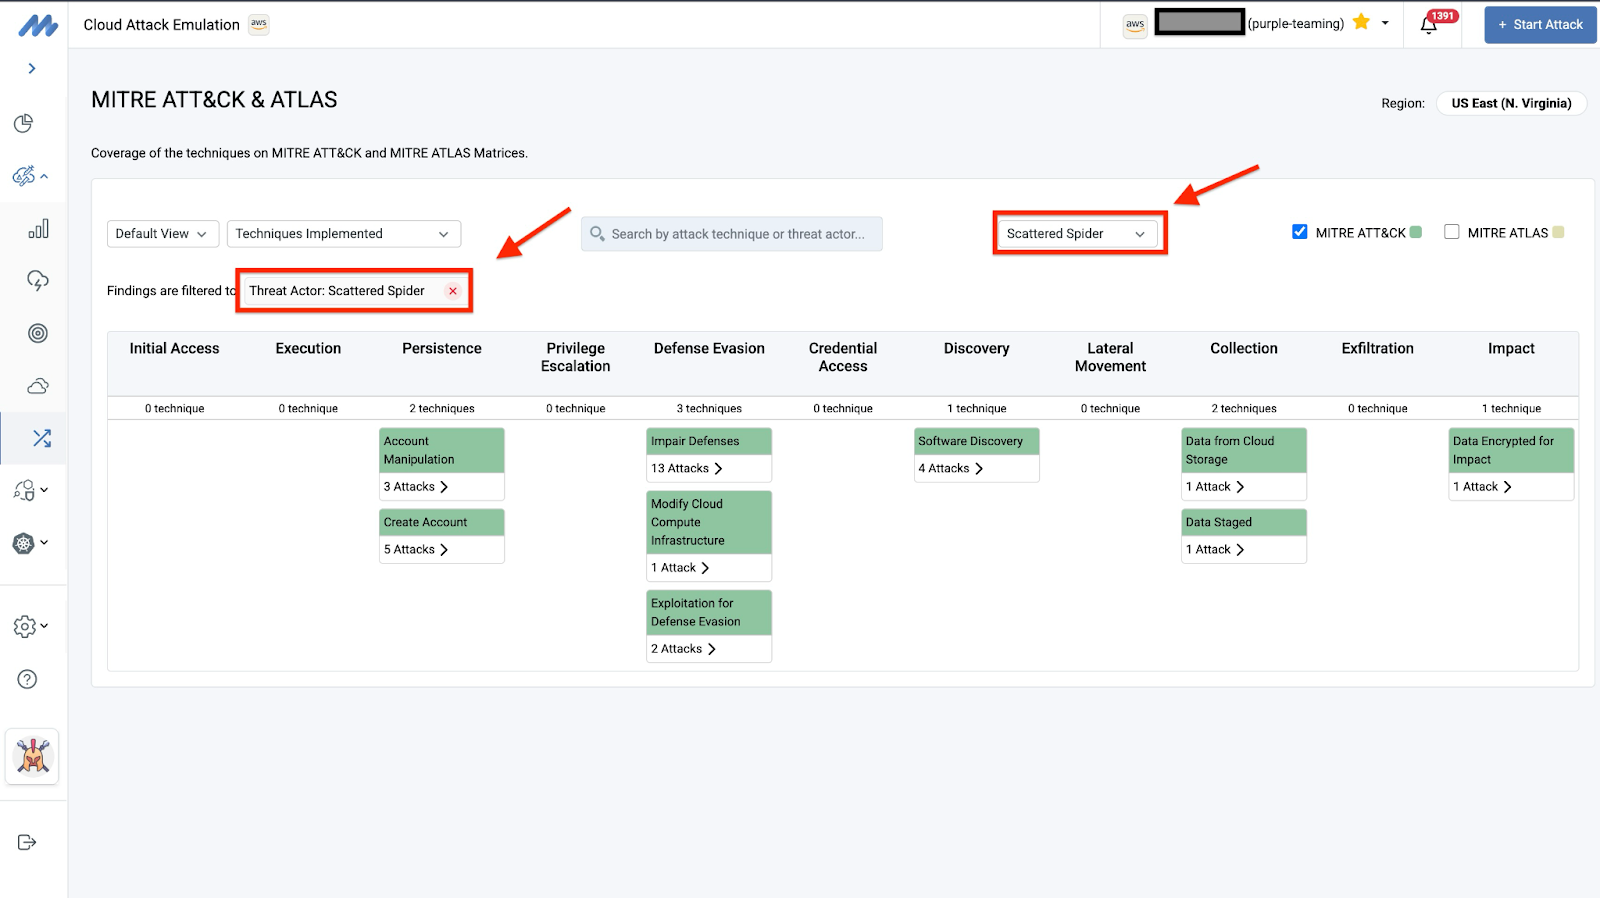Open the help question mark icon

coord(28,679)
